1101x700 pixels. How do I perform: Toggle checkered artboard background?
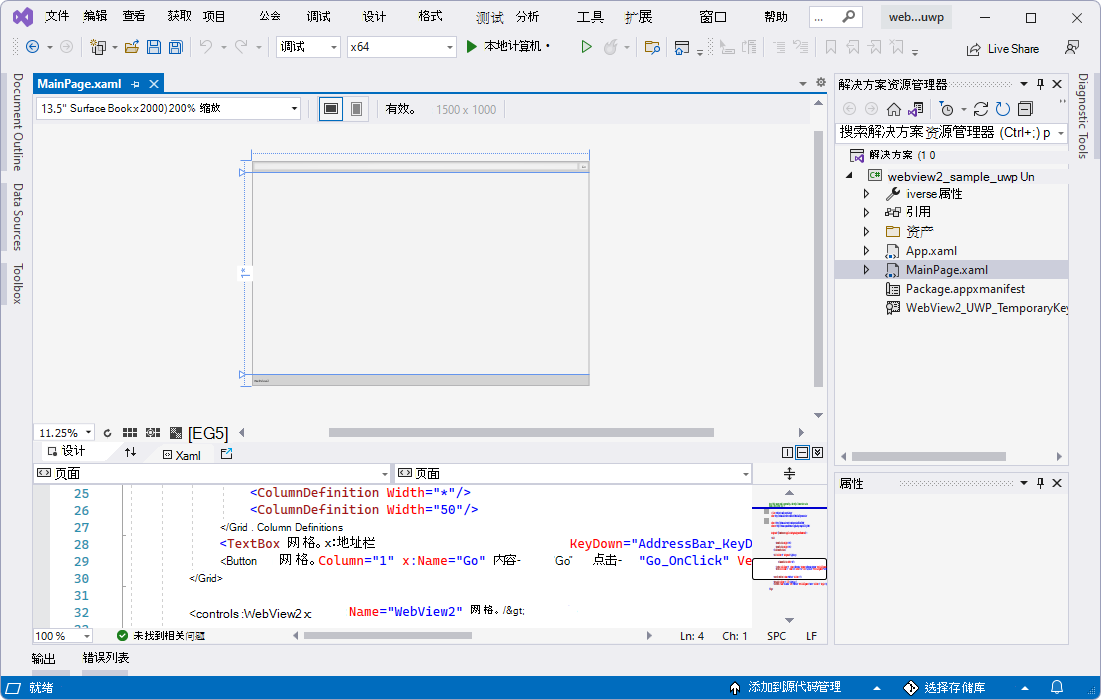pos(176,433)
